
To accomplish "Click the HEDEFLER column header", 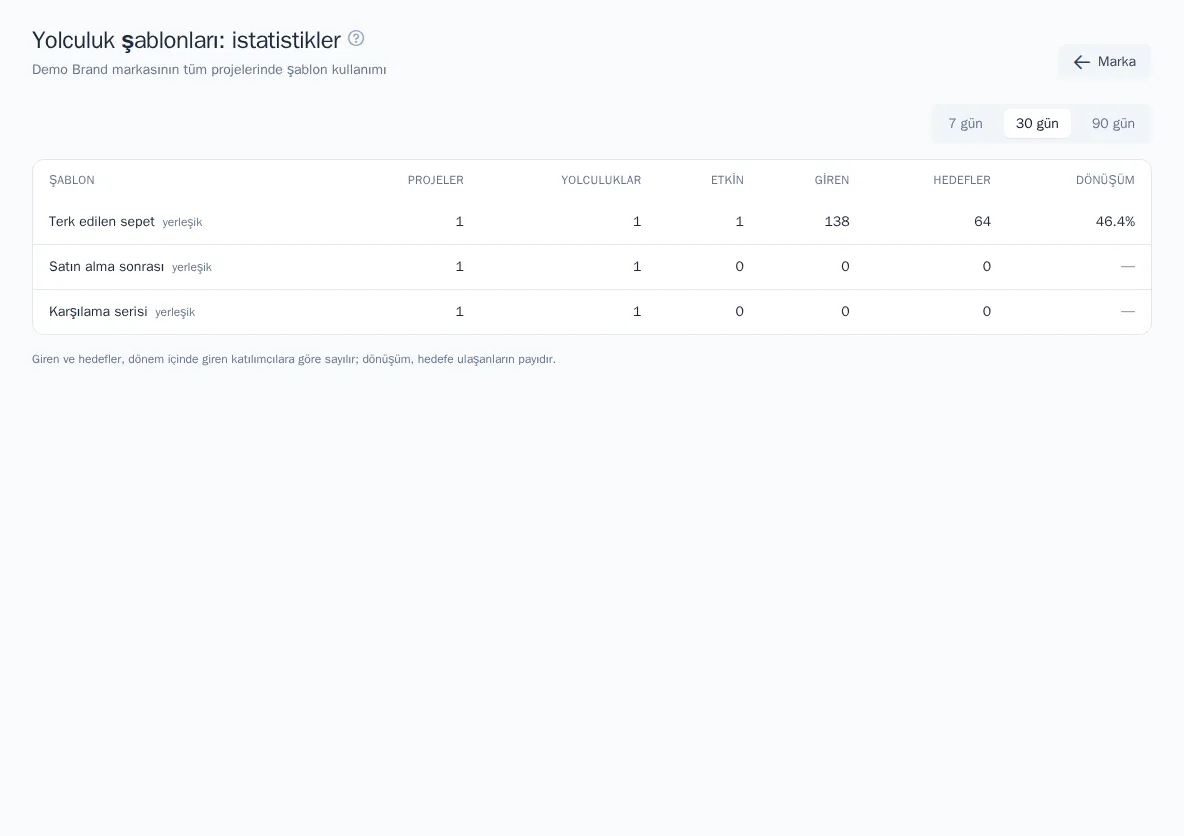I will click(x=961, y=180).
